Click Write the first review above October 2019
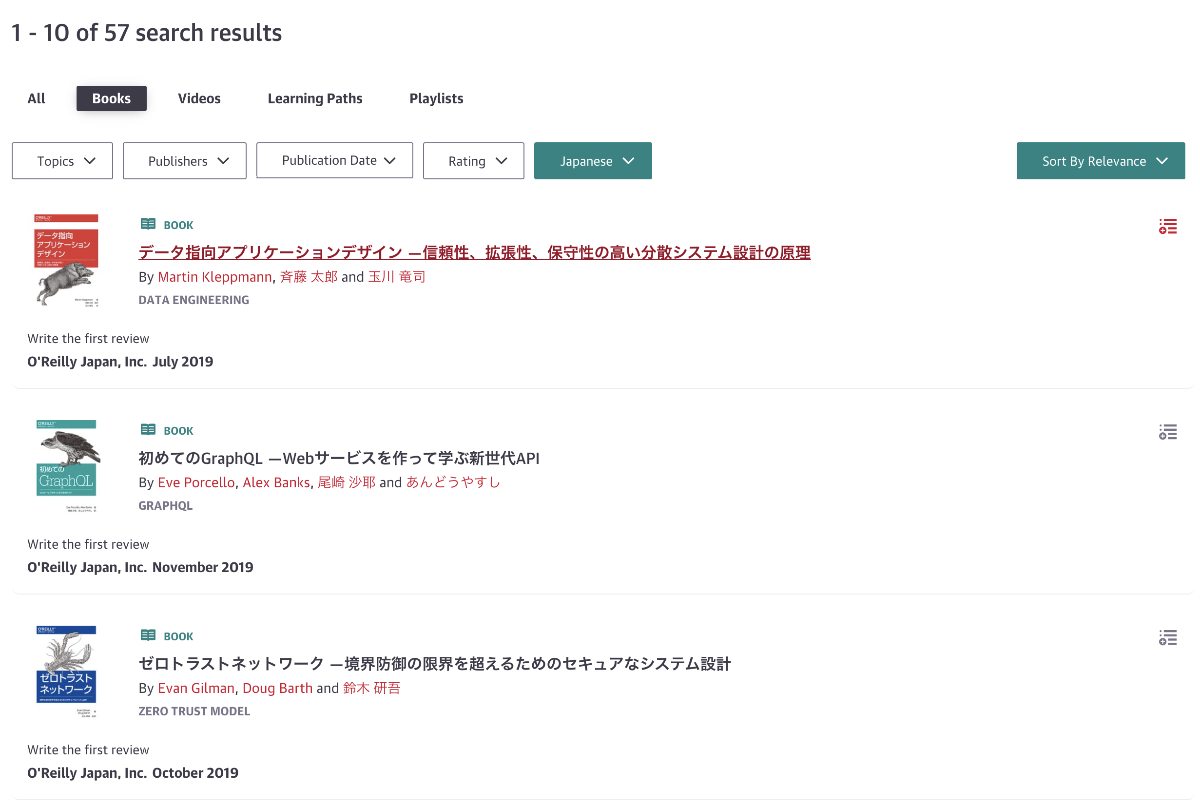This screenshot has width=1200, height=806. tap(88, 750)
